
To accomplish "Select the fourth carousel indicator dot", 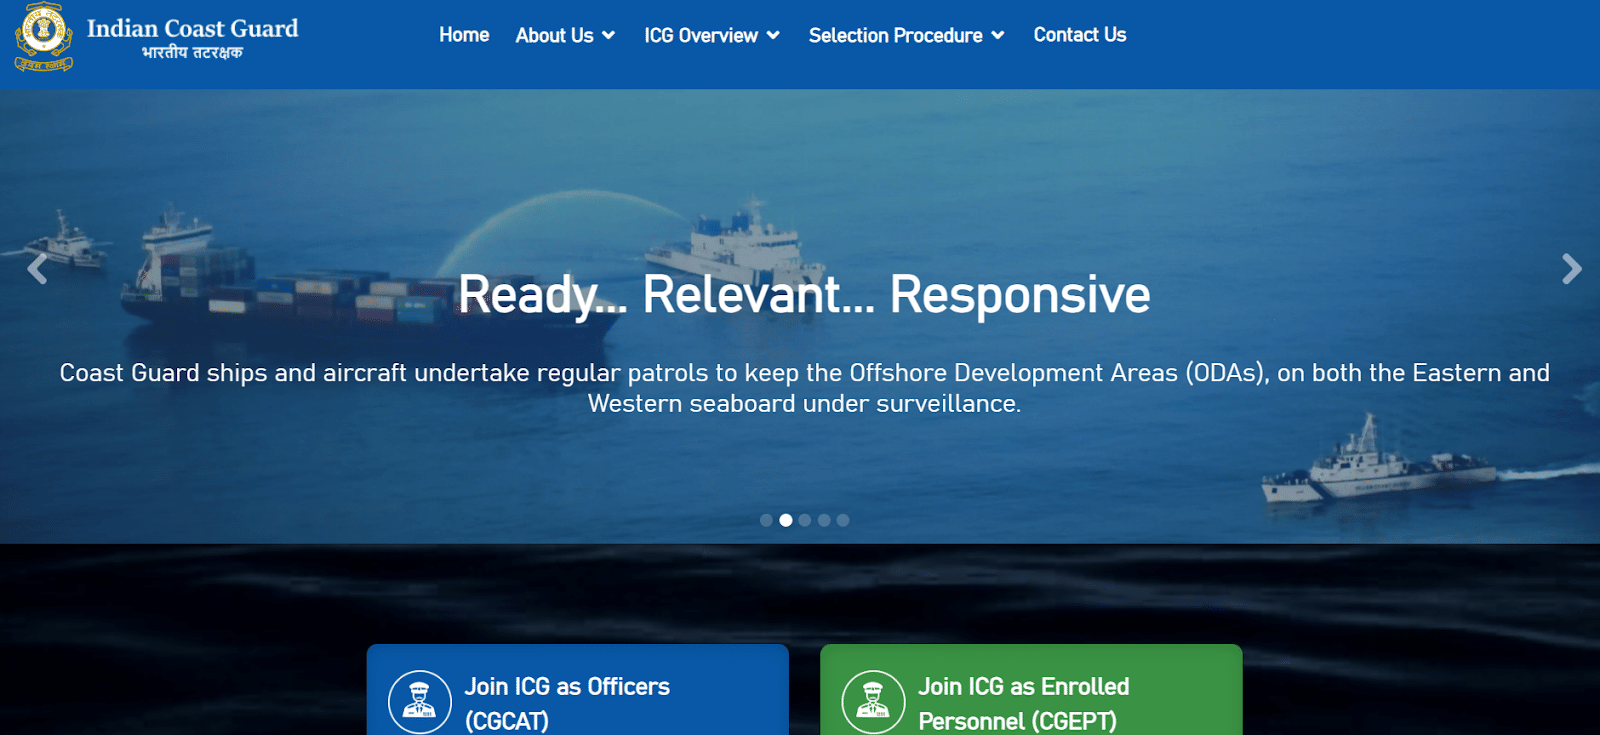I will tap(824, 520).
